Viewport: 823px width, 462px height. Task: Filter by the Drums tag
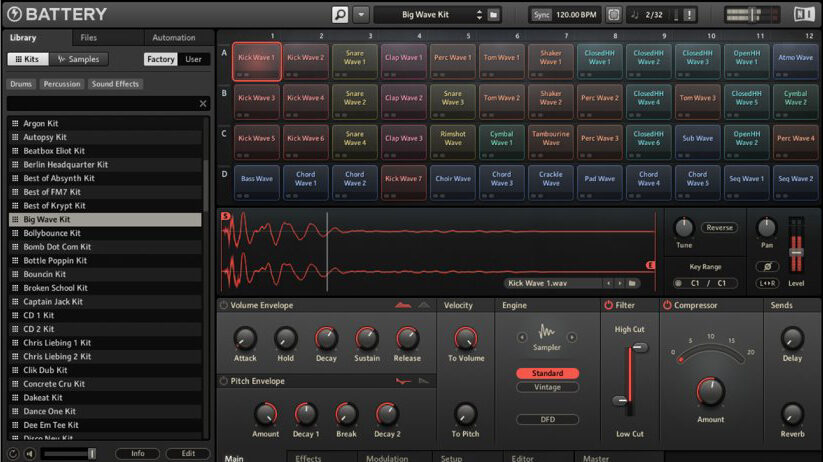click(x=21, y=84)
